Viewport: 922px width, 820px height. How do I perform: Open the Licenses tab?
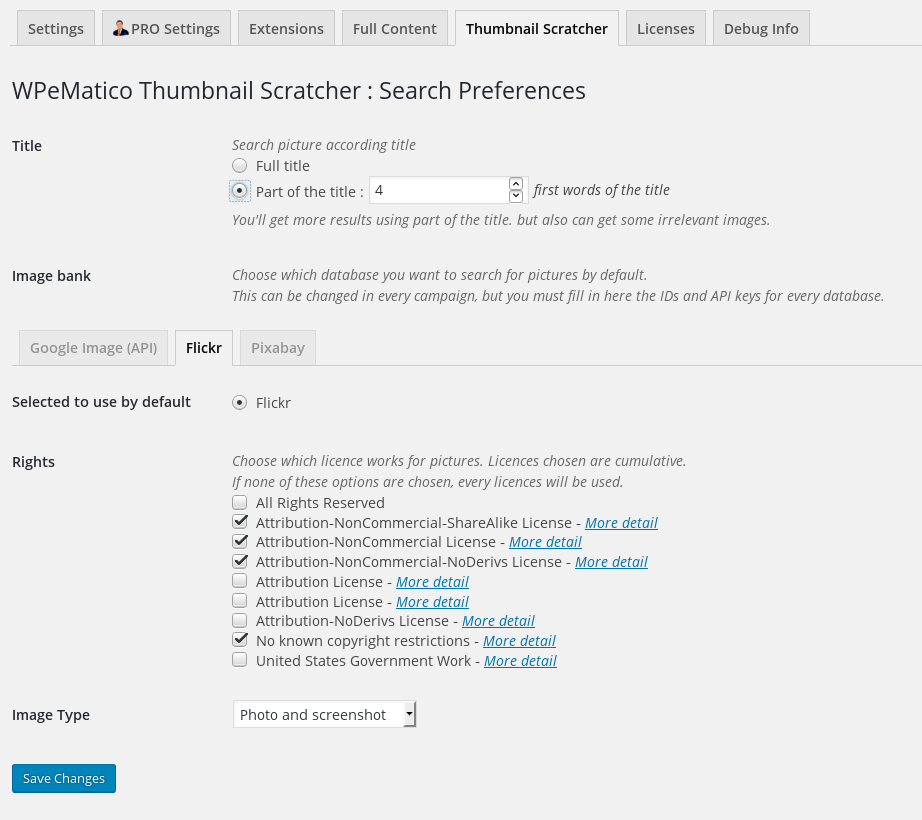point(666,28)
